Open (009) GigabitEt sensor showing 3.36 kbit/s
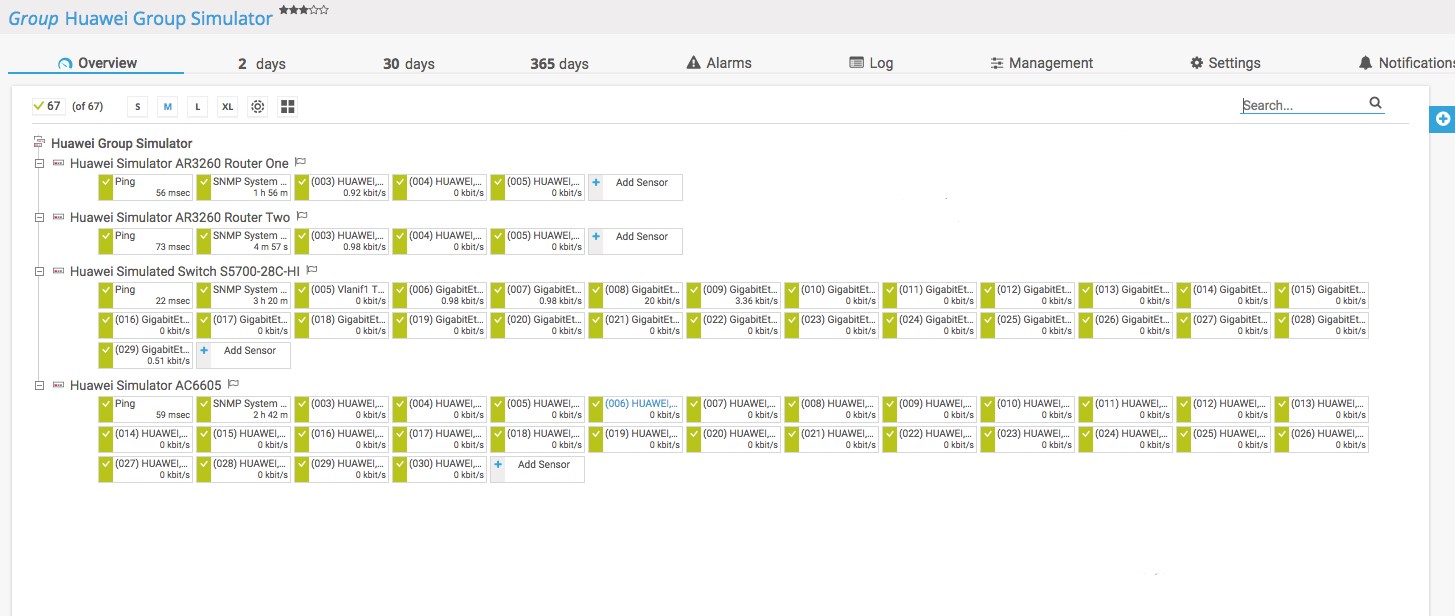 [734, 296]
